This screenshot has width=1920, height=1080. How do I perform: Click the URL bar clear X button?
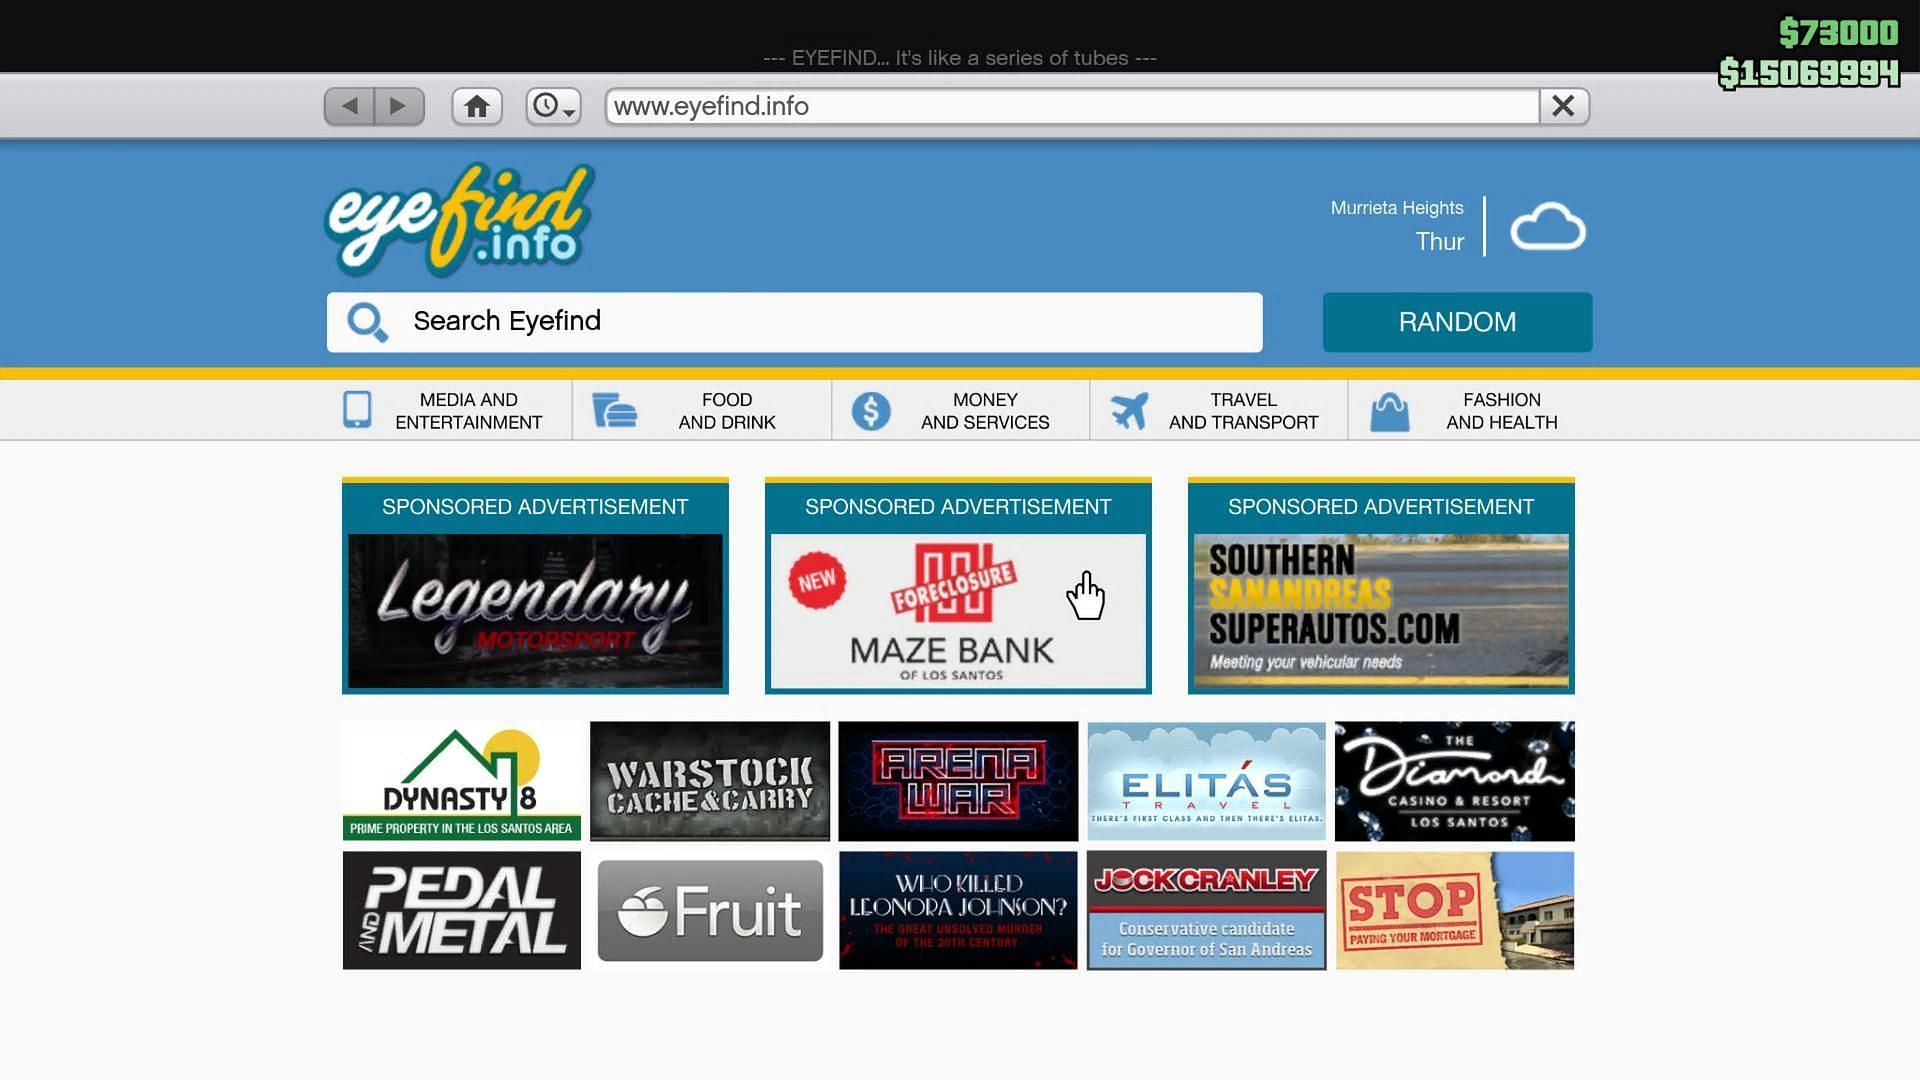(x=1564, y=107)
